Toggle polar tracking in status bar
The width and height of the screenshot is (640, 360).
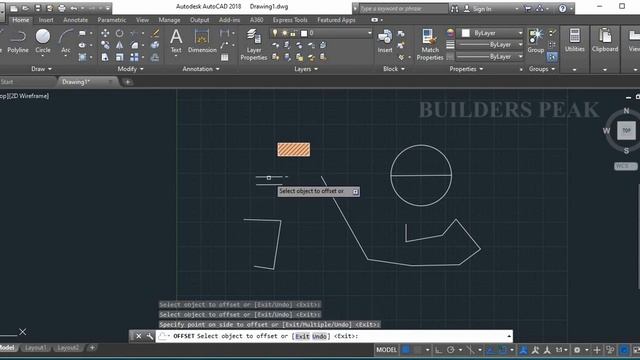pos(451,350)
